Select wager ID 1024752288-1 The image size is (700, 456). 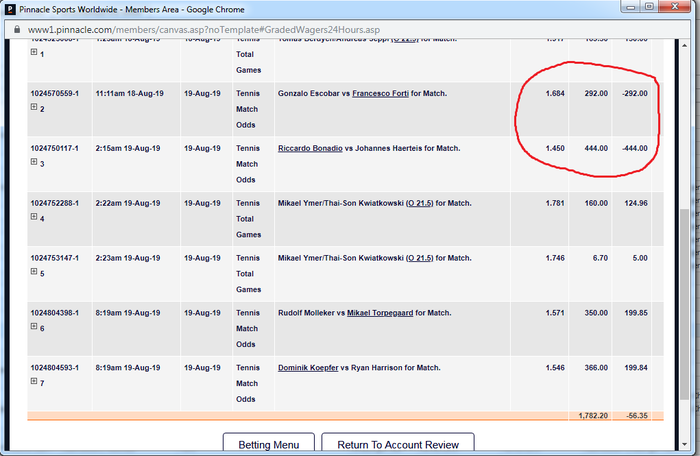coord(54,203)
